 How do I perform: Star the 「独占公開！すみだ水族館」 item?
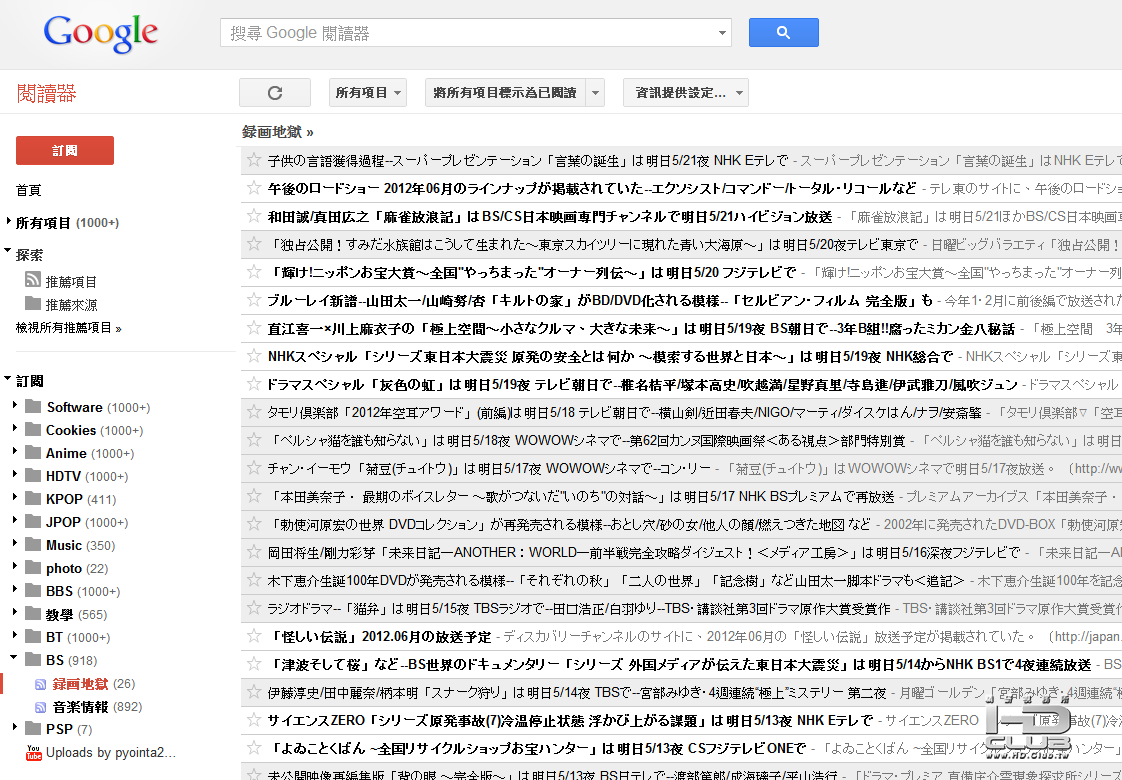point(253,243)
